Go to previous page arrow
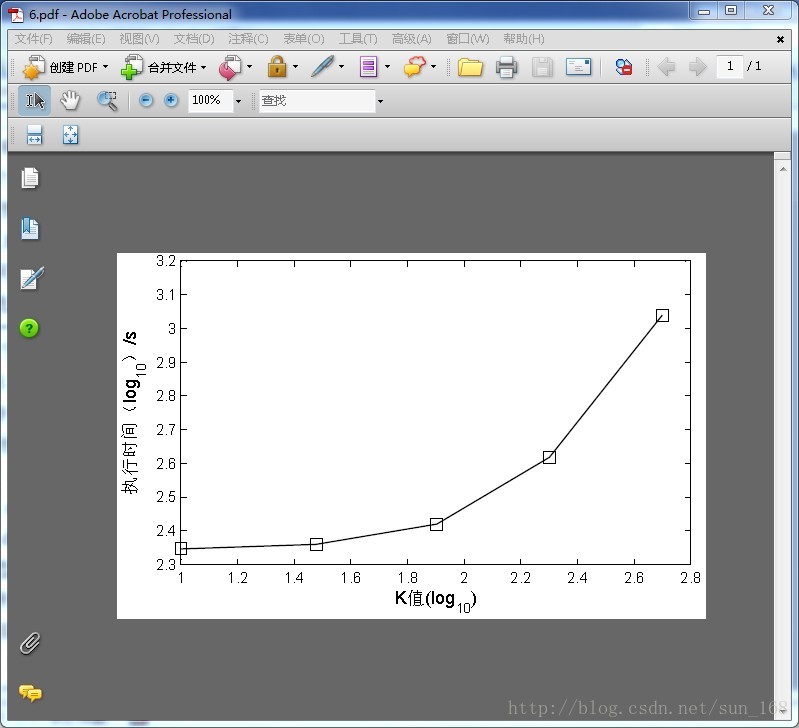Image resolution: width=799 pixels, height=728 pixels. [666, 67]
